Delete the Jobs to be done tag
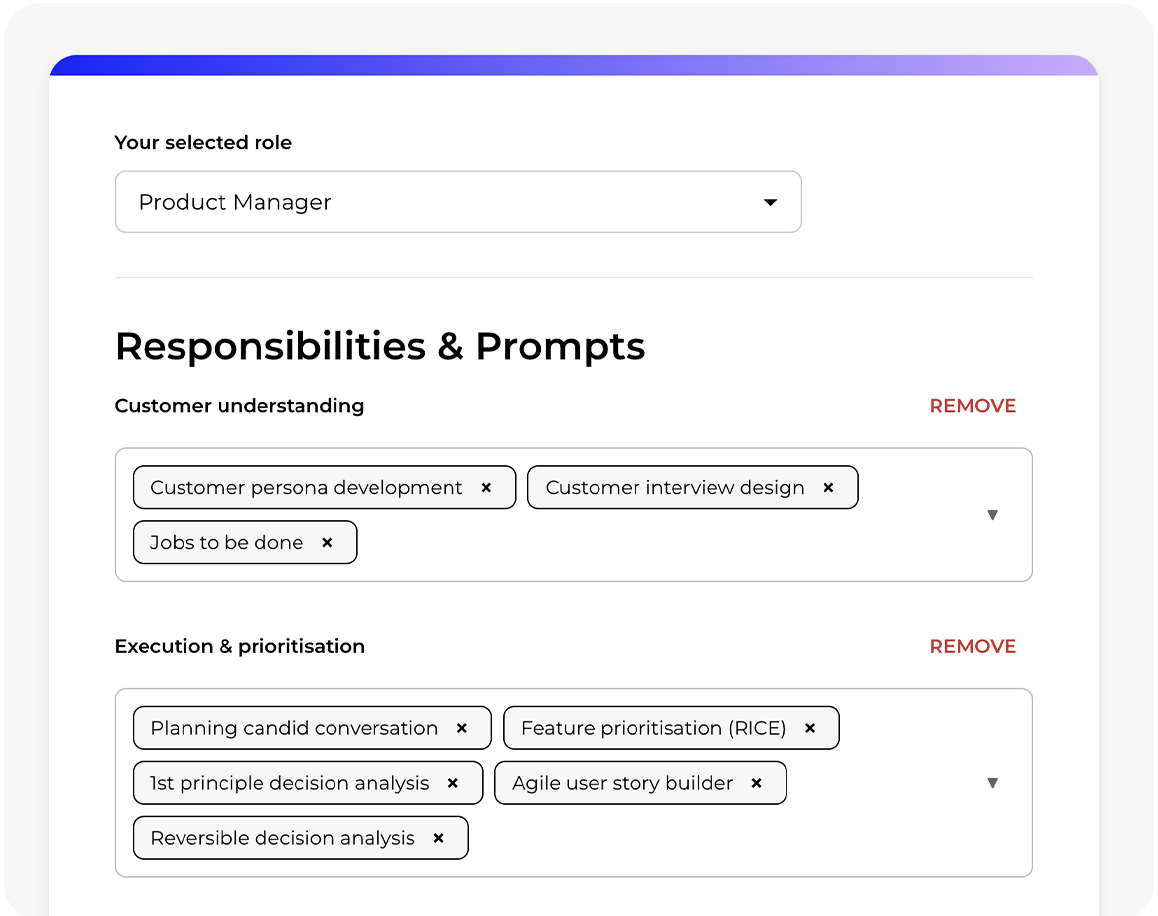 click(327, 543)
